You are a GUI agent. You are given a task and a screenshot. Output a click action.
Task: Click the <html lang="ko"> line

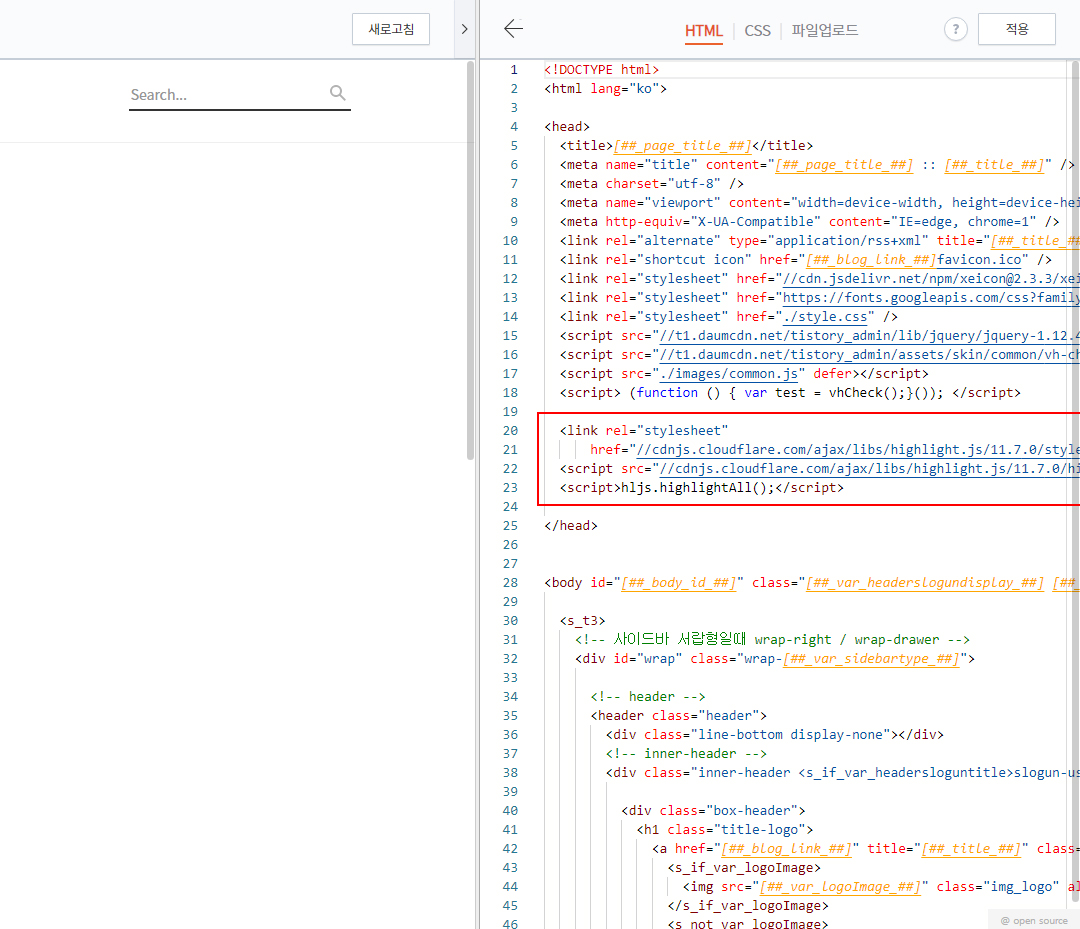click(x=605, y=89)
